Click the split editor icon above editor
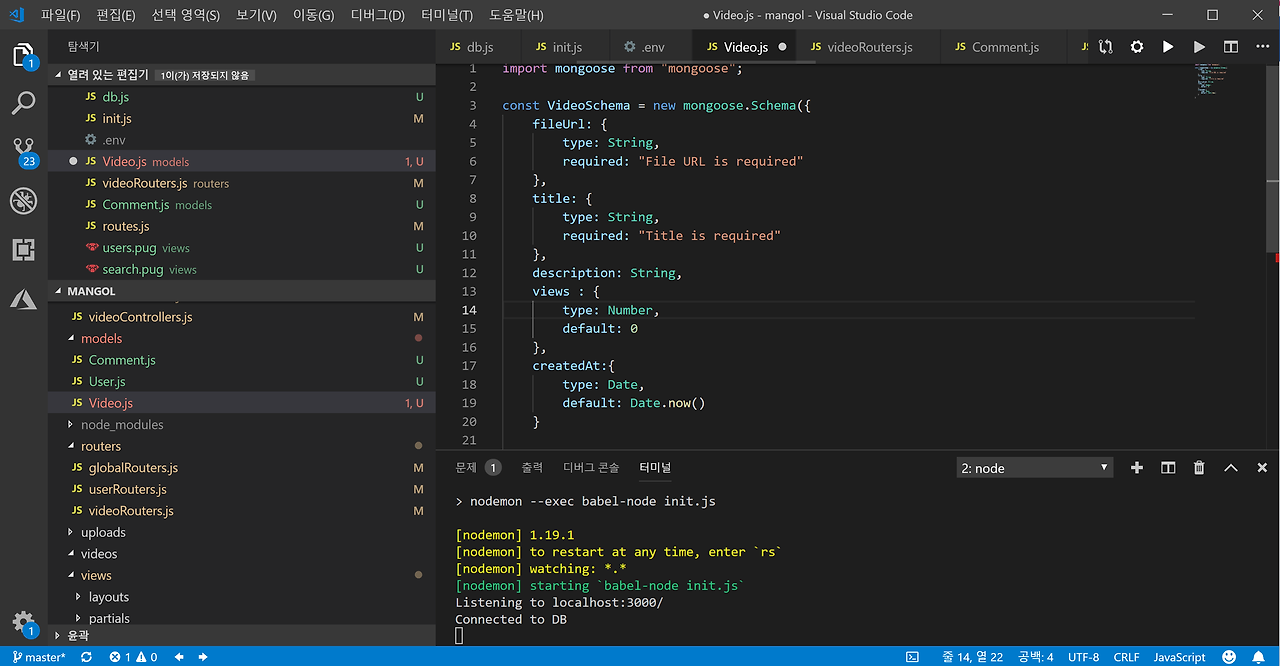 (1231, 47)
